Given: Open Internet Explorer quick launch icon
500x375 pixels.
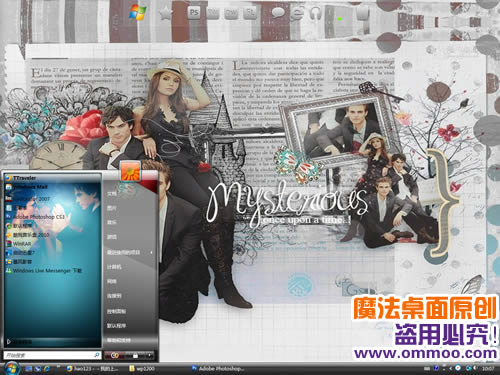Looking at the screenshot, I should 47,369.
